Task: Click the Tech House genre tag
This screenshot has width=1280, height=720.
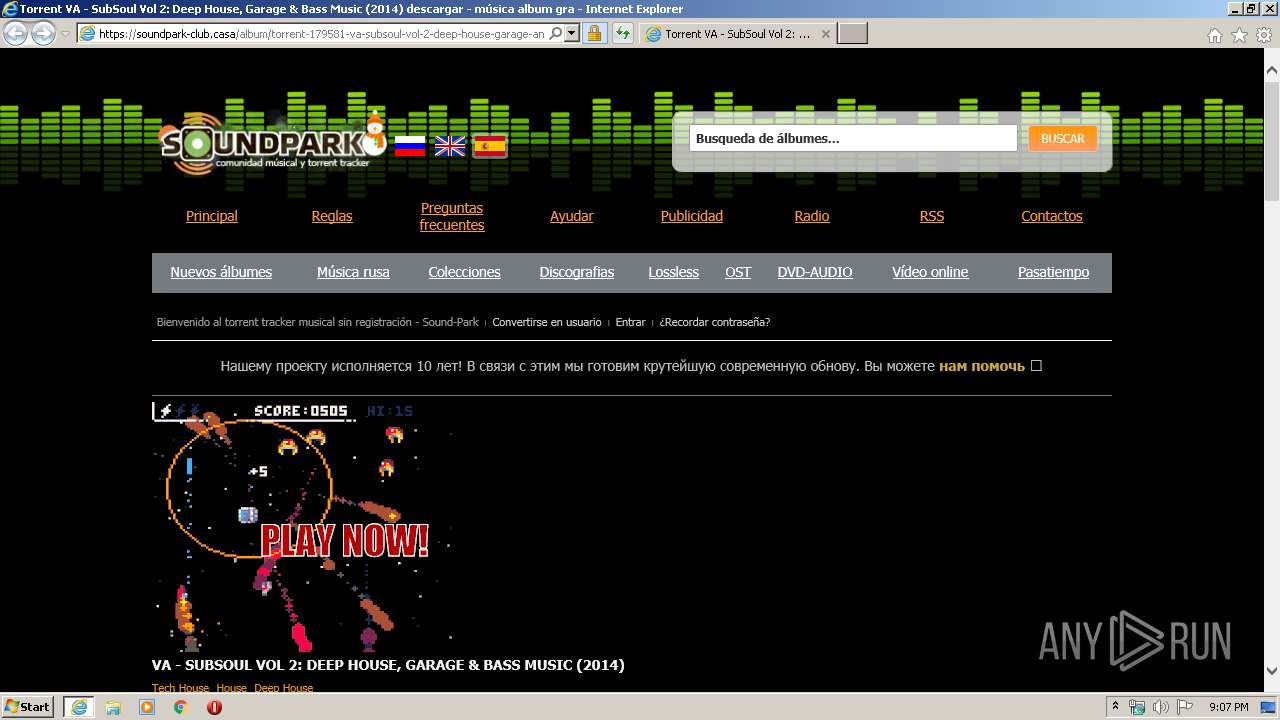Action: tap(181, 688)
